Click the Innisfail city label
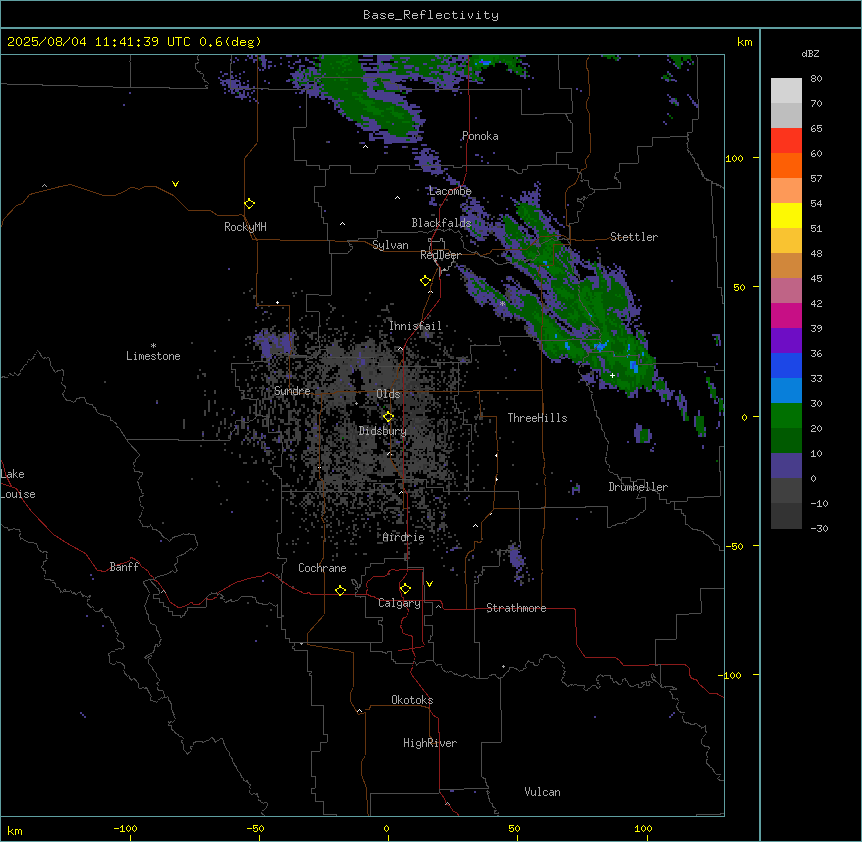The image size is (862, 842). coord(415,326)
